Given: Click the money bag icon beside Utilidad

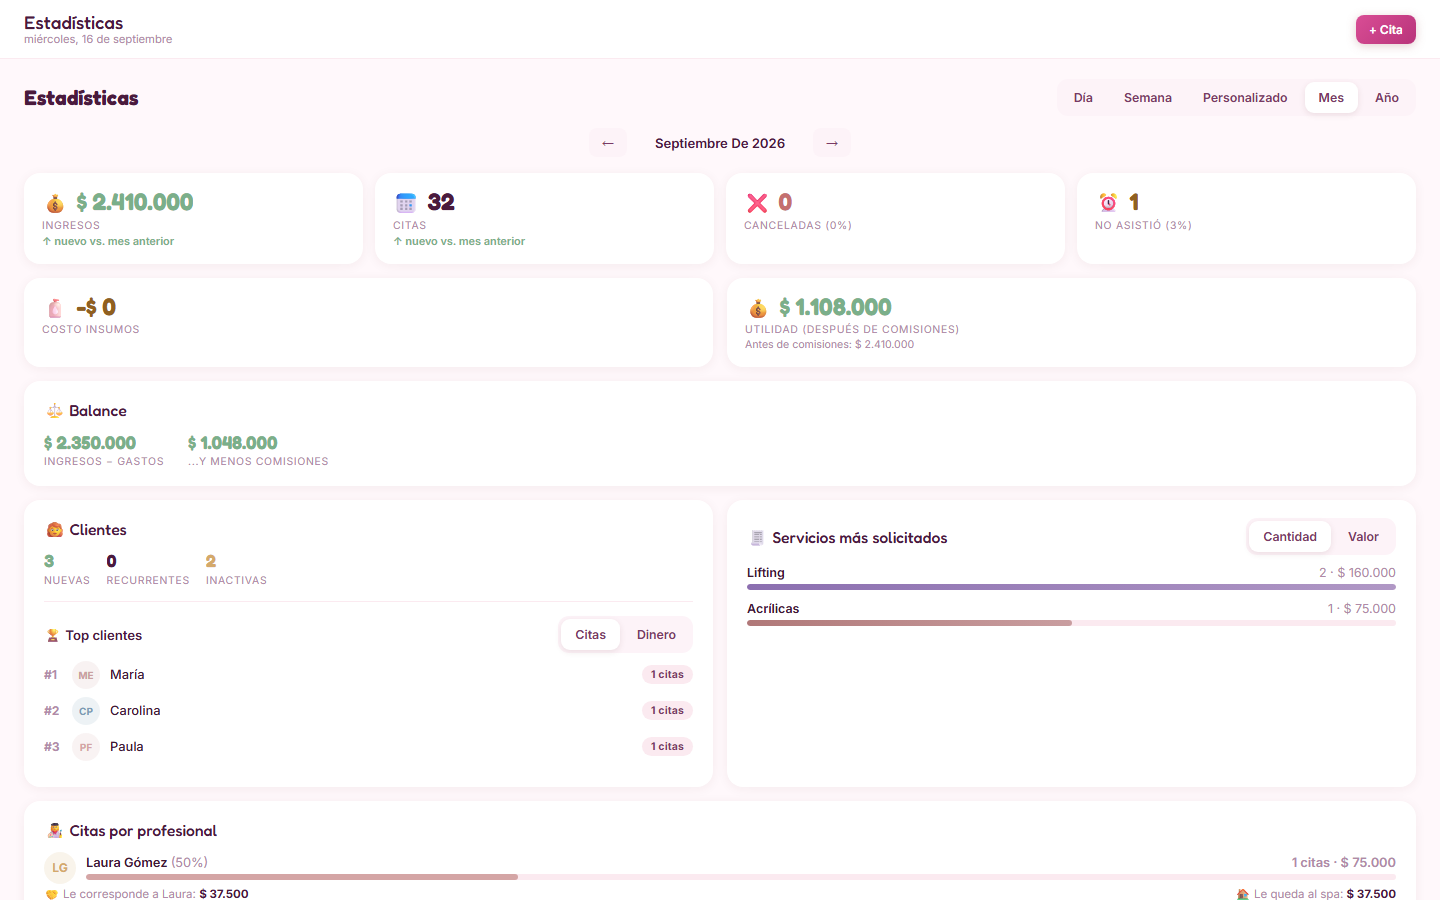Looking at the screenshot, I should 758,308.
